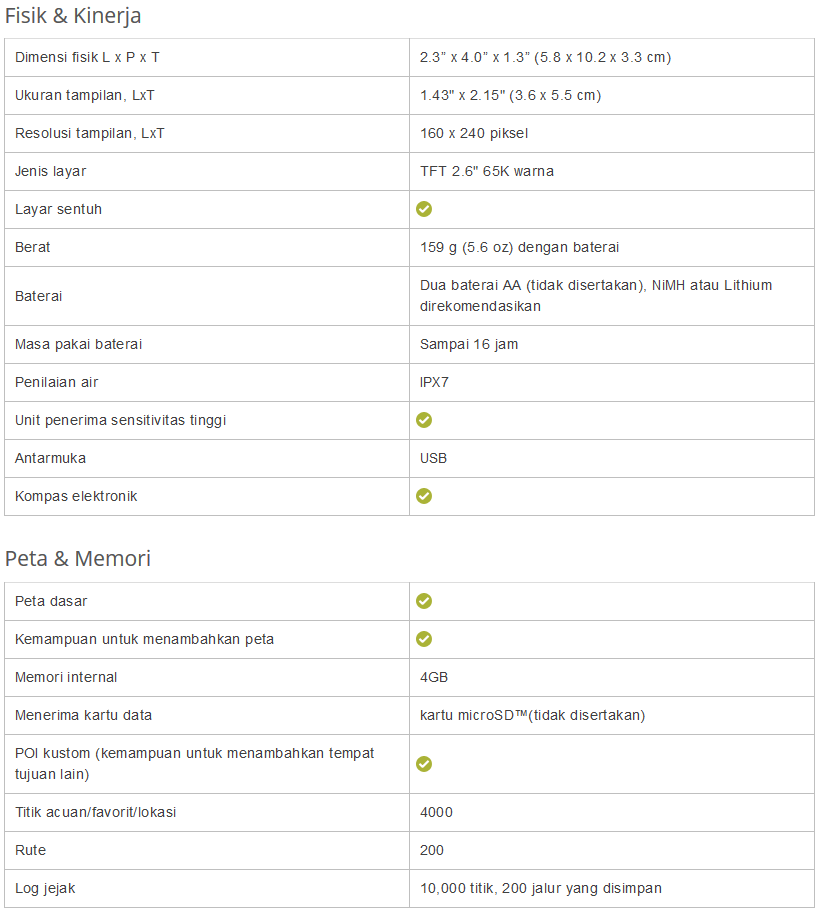Viewport: 821px width, 914px height.
Task: Click the Kompas elektronik checkmark icon
Action: pyautogui.click(x=424, y=496)
